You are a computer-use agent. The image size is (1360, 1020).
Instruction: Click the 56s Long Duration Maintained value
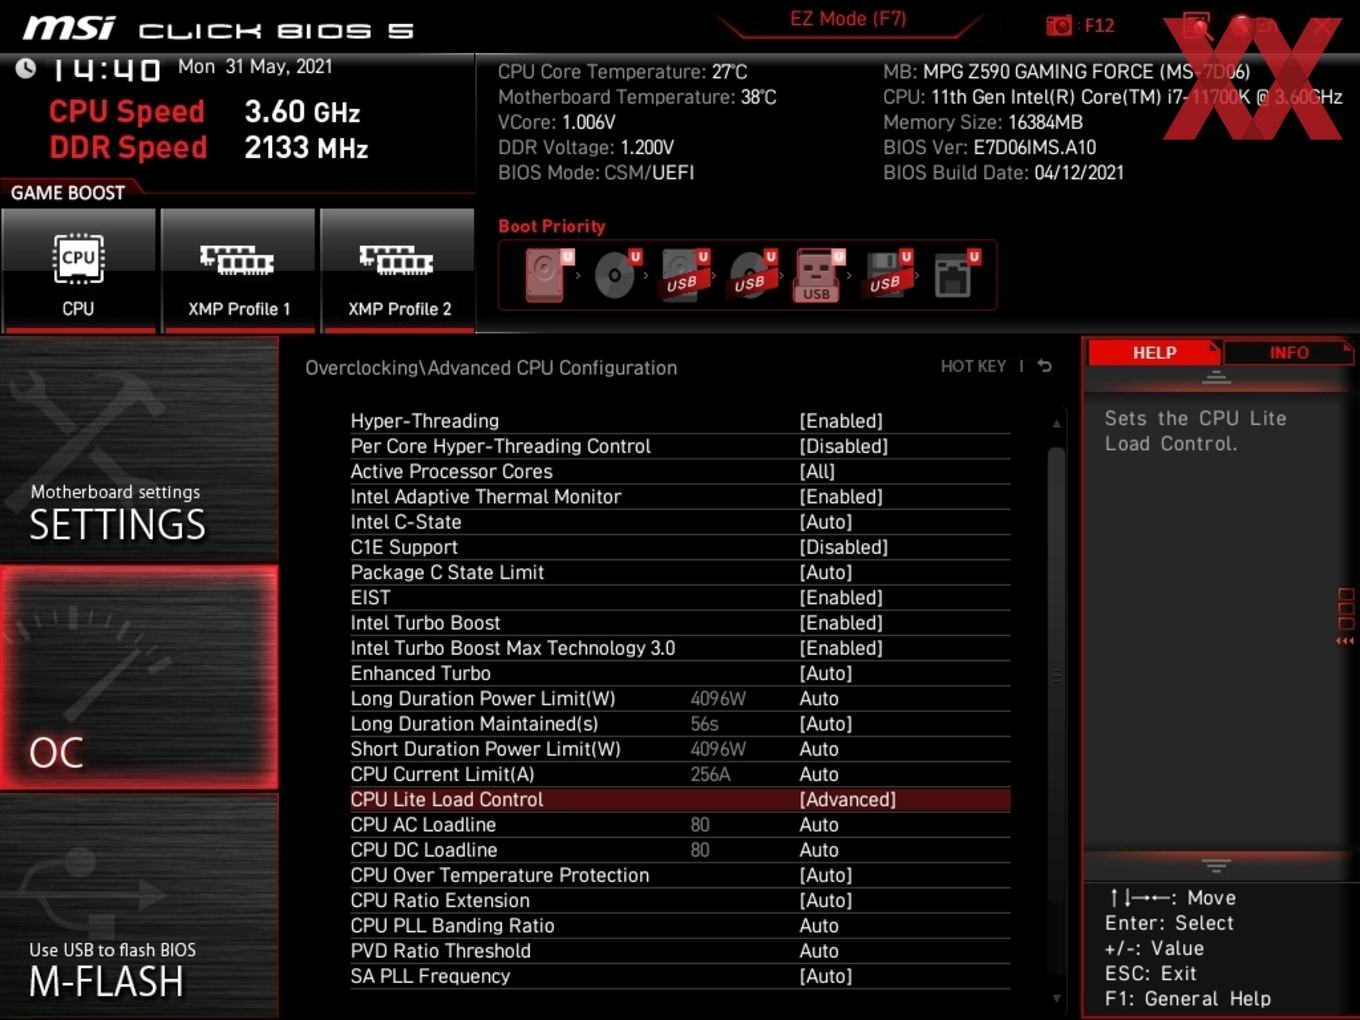point(704,724)
